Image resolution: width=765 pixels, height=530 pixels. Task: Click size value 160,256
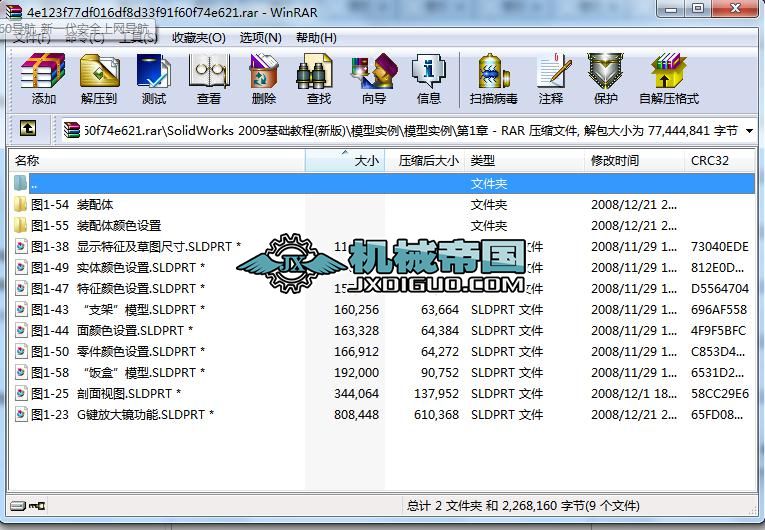pos(356,309)
